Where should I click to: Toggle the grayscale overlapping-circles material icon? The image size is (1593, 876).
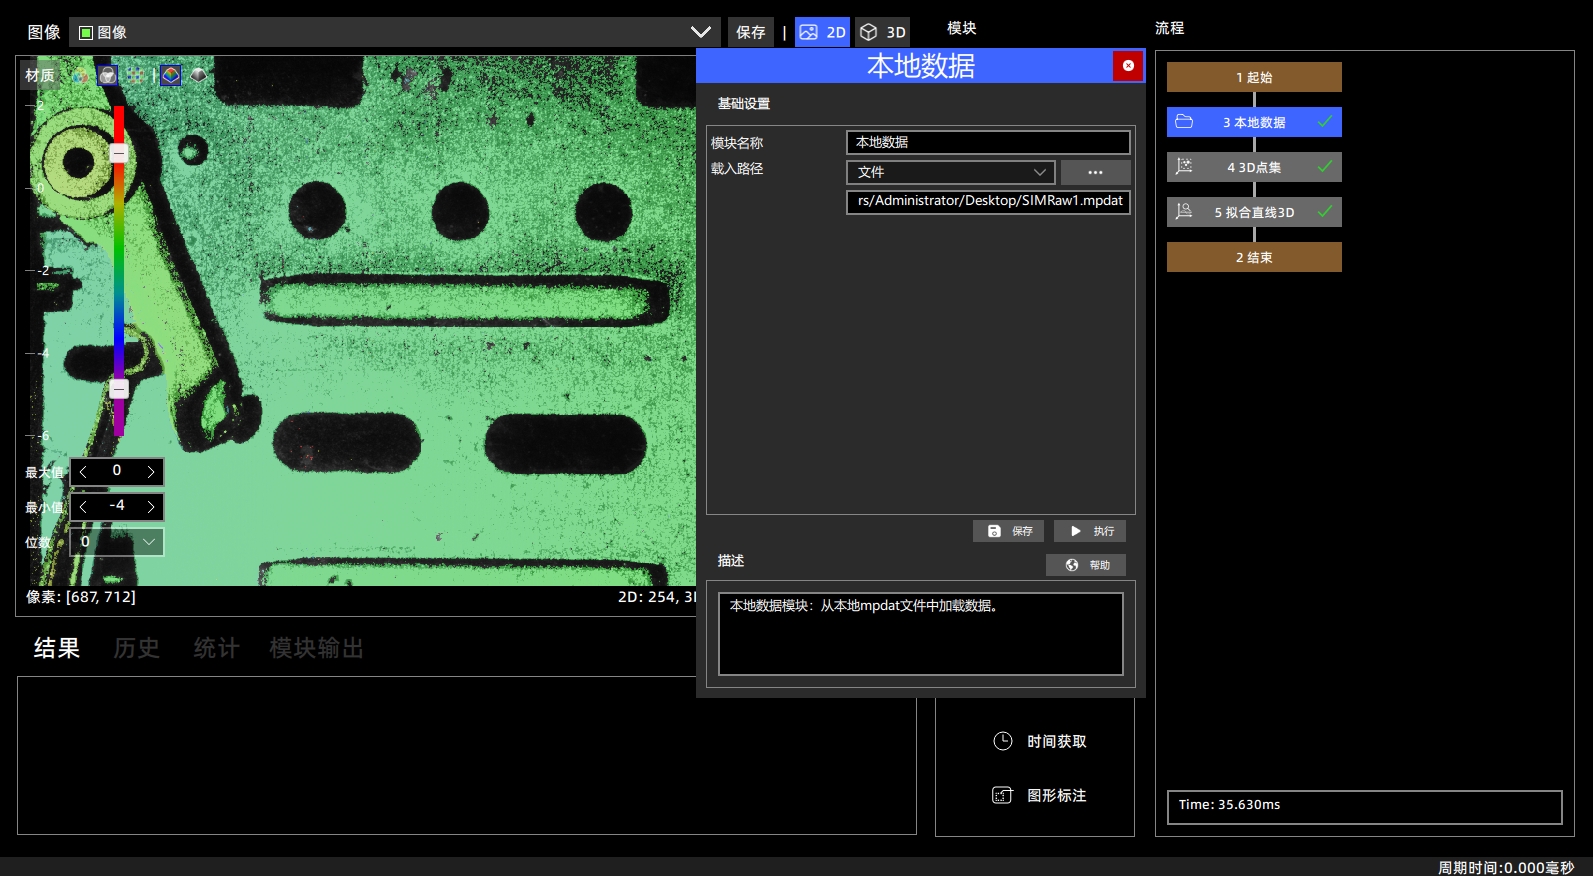coord(108,75)
